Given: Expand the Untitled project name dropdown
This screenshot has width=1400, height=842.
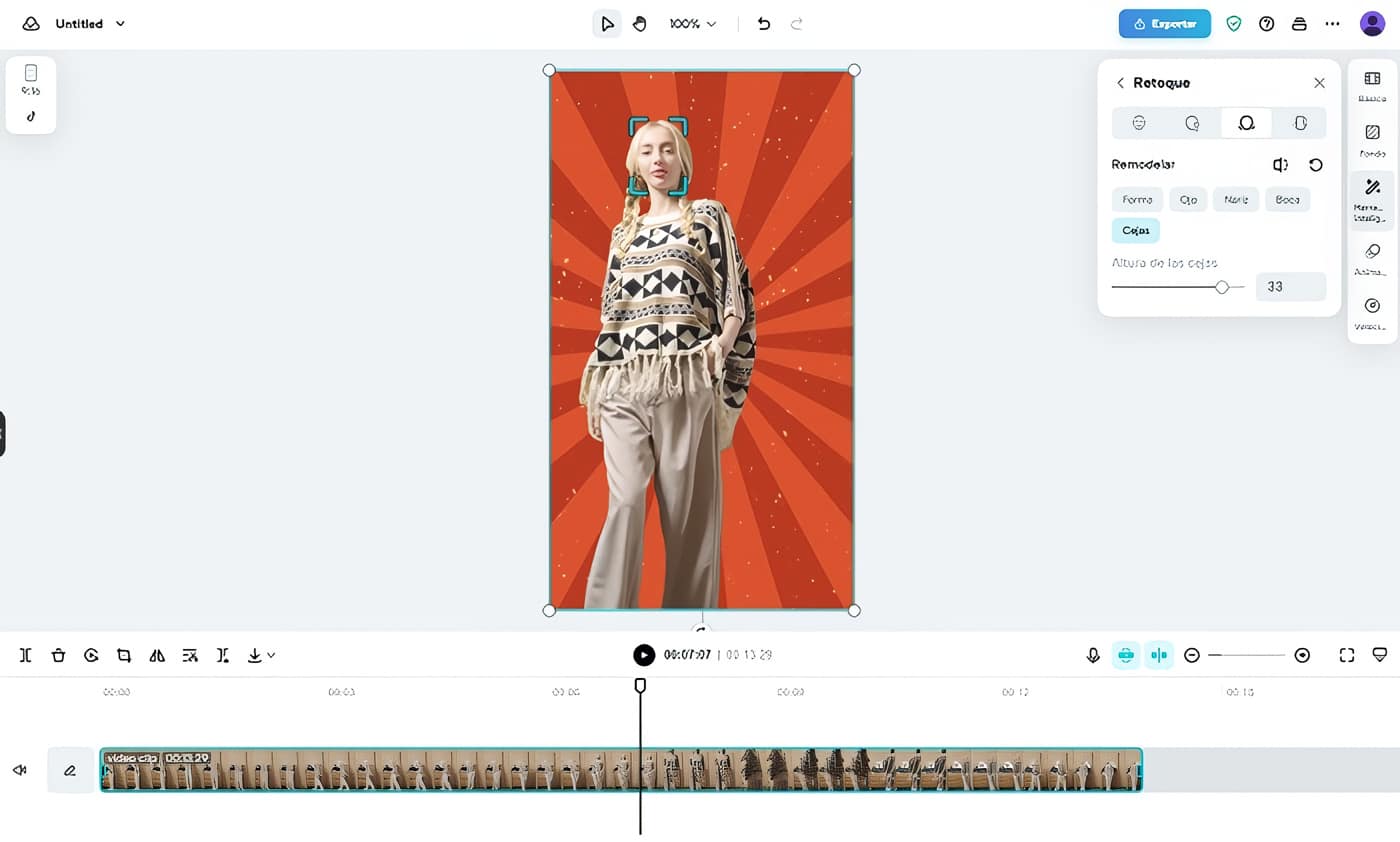Looking at the screenshot, I should tap(121, 23).
